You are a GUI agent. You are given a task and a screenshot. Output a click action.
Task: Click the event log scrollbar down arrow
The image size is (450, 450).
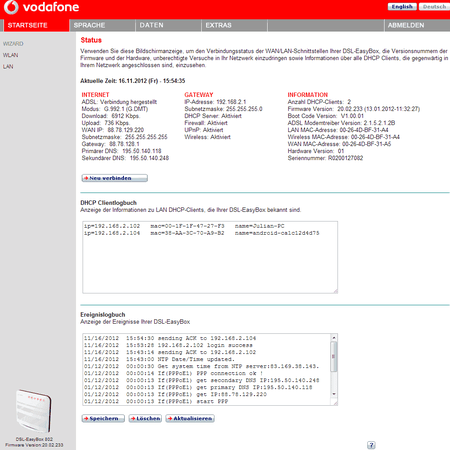pos(334,394)
